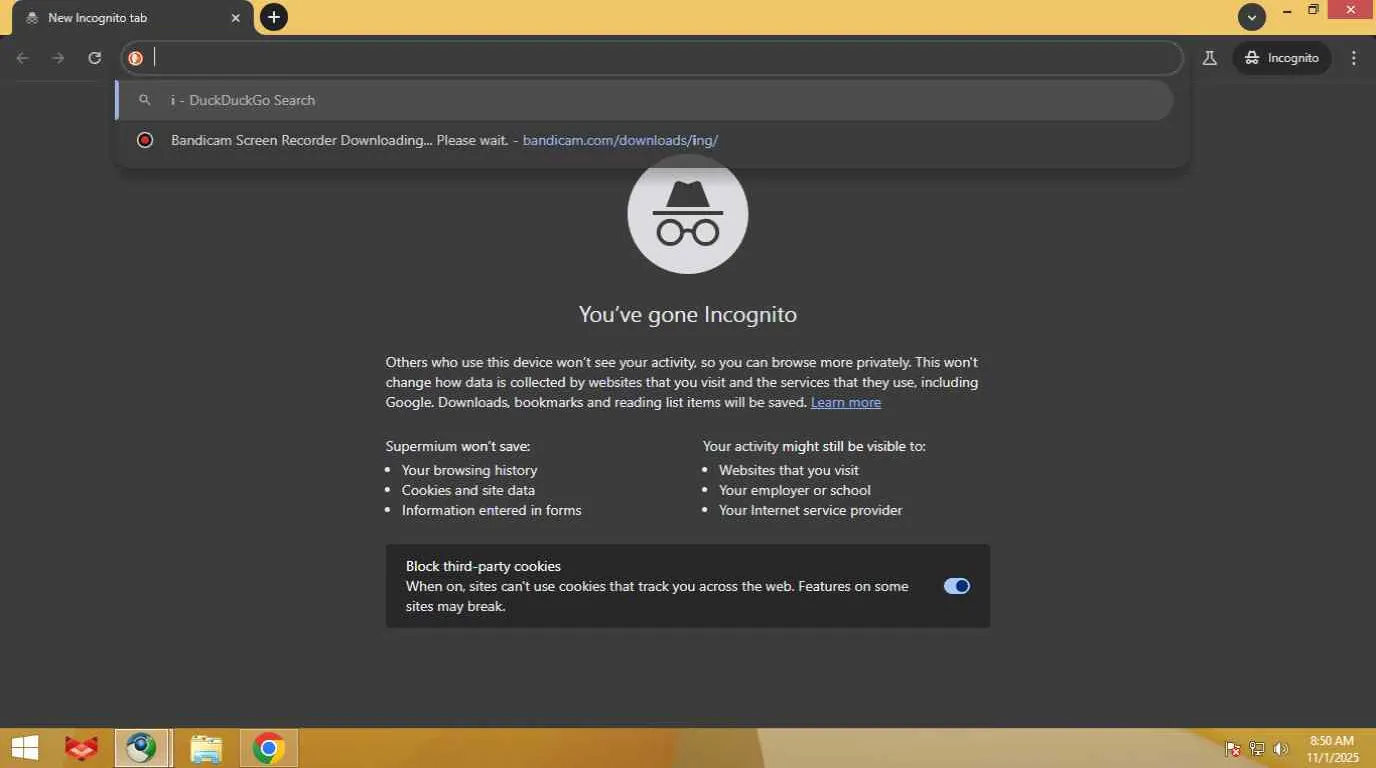Click the DuckDuckGo icon in the address bar
The width and height of the screenshot is (1376, 768).
[136, 58]
